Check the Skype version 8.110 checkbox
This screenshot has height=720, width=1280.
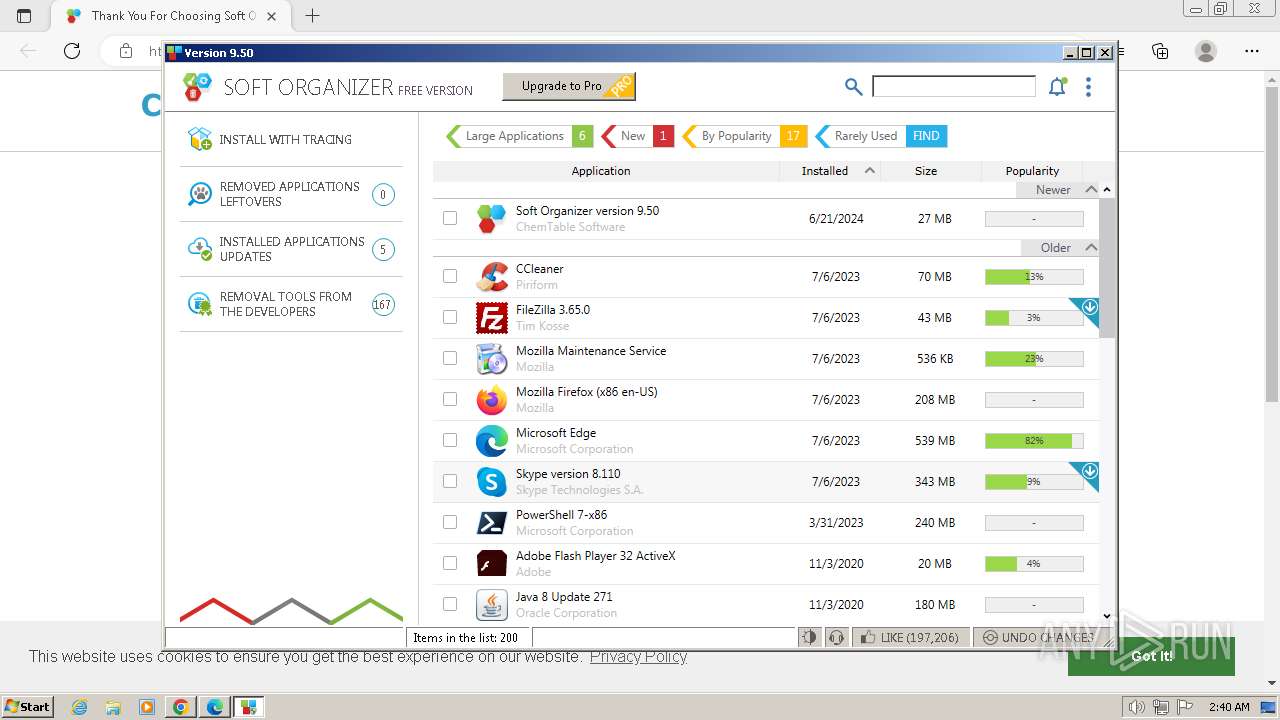click(x=450, y=481)
